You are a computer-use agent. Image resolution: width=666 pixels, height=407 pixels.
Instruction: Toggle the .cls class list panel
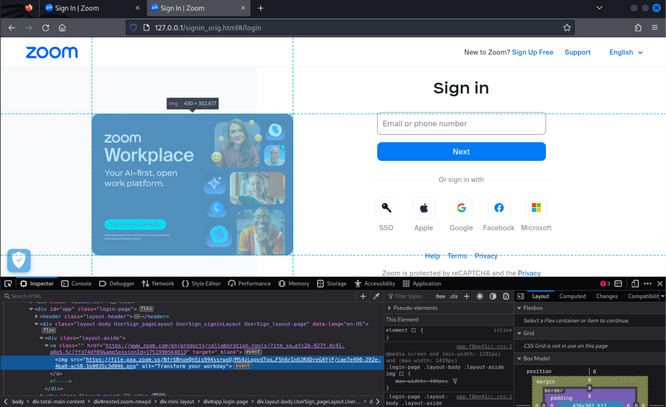454,297
